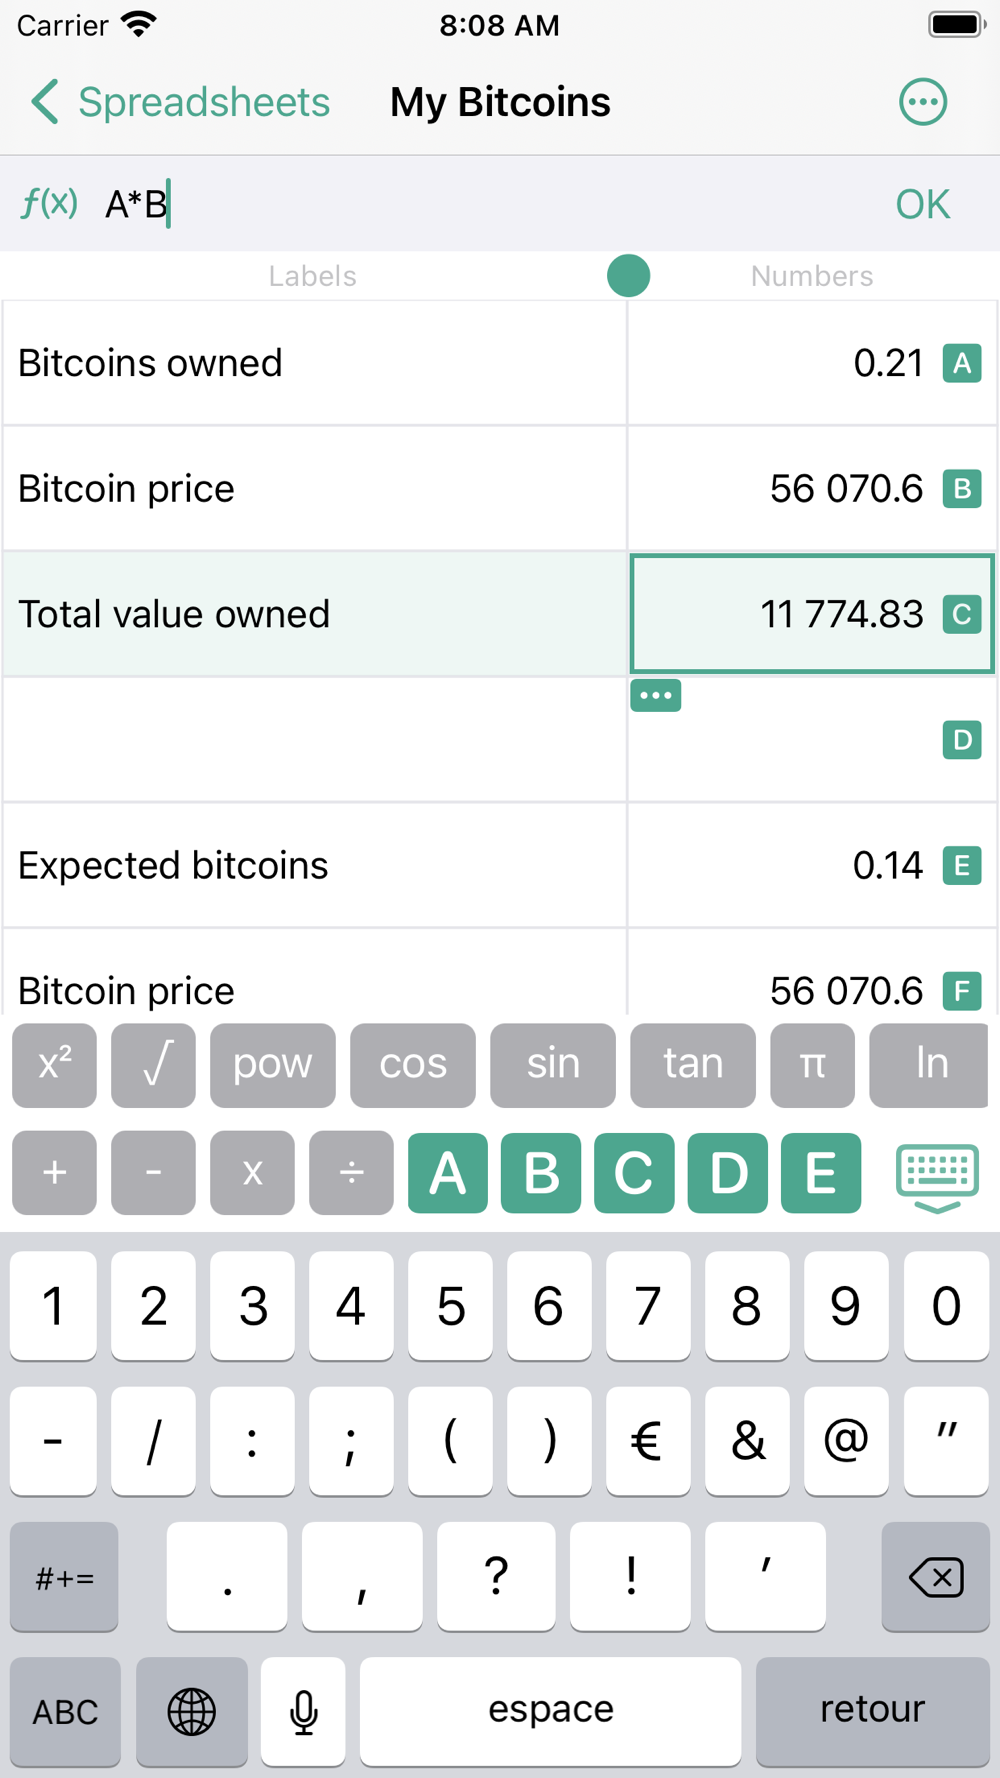Insert variable A into formula
Screen dimensions: 1000x1778
(x=447, y=1173)
